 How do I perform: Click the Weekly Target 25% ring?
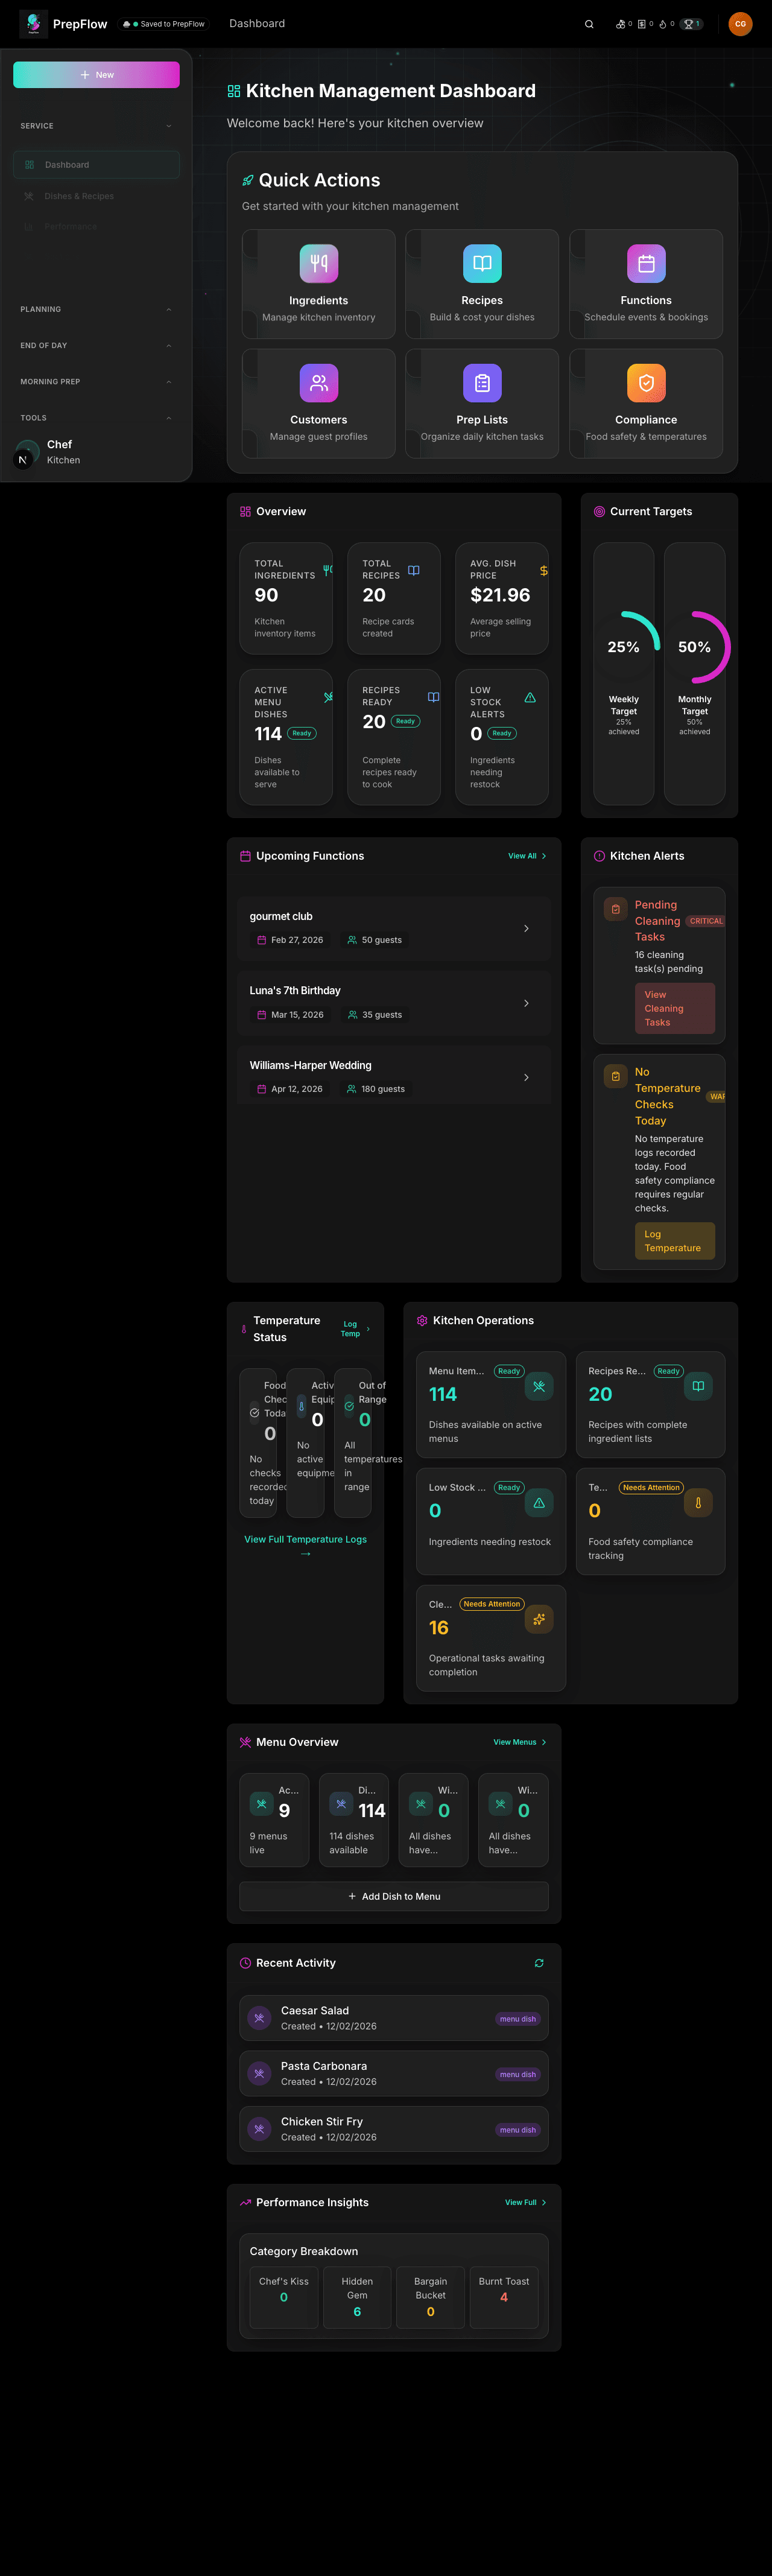624,647
